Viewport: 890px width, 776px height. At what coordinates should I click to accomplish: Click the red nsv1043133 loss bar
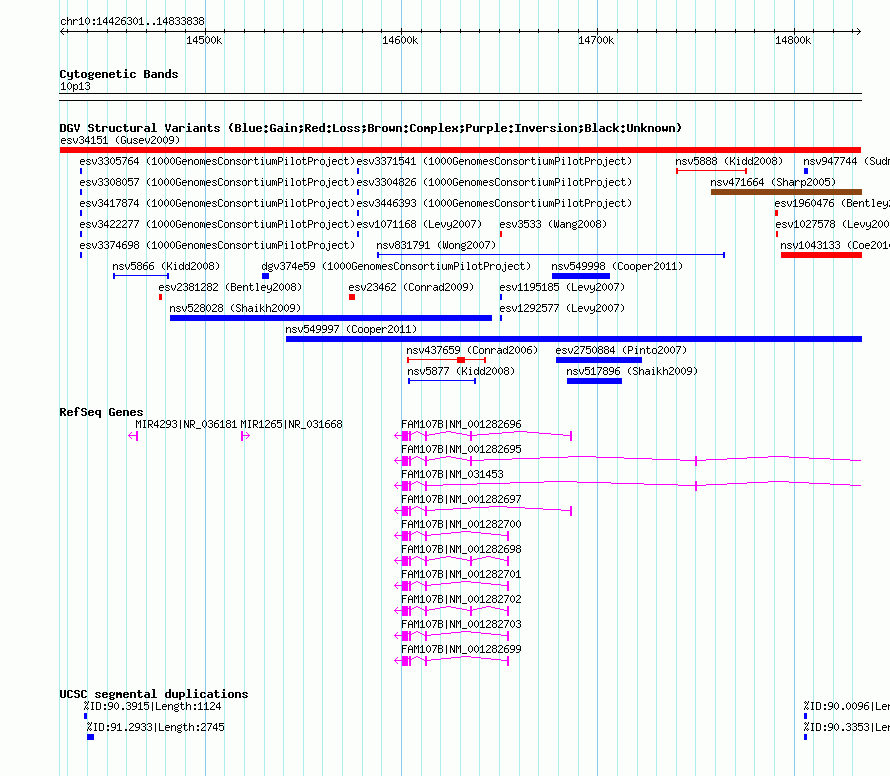pyautogui.click(x=821, y=255)
